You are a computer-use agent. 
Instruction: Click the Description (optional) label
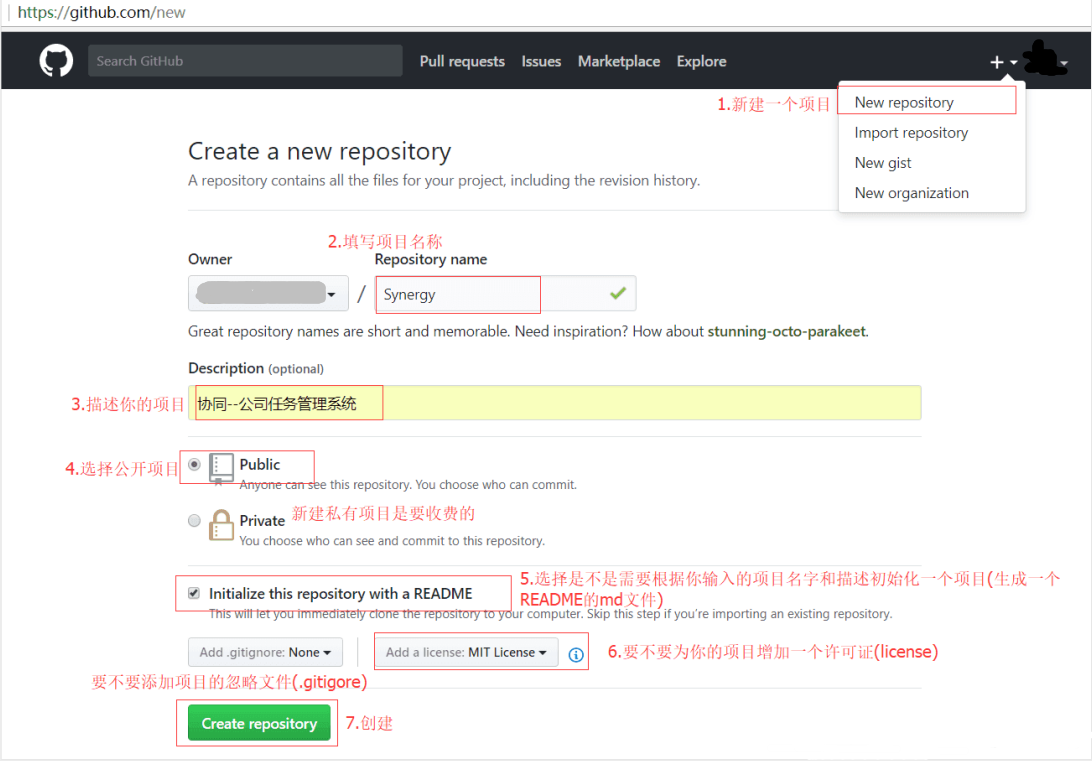point(256,368)
